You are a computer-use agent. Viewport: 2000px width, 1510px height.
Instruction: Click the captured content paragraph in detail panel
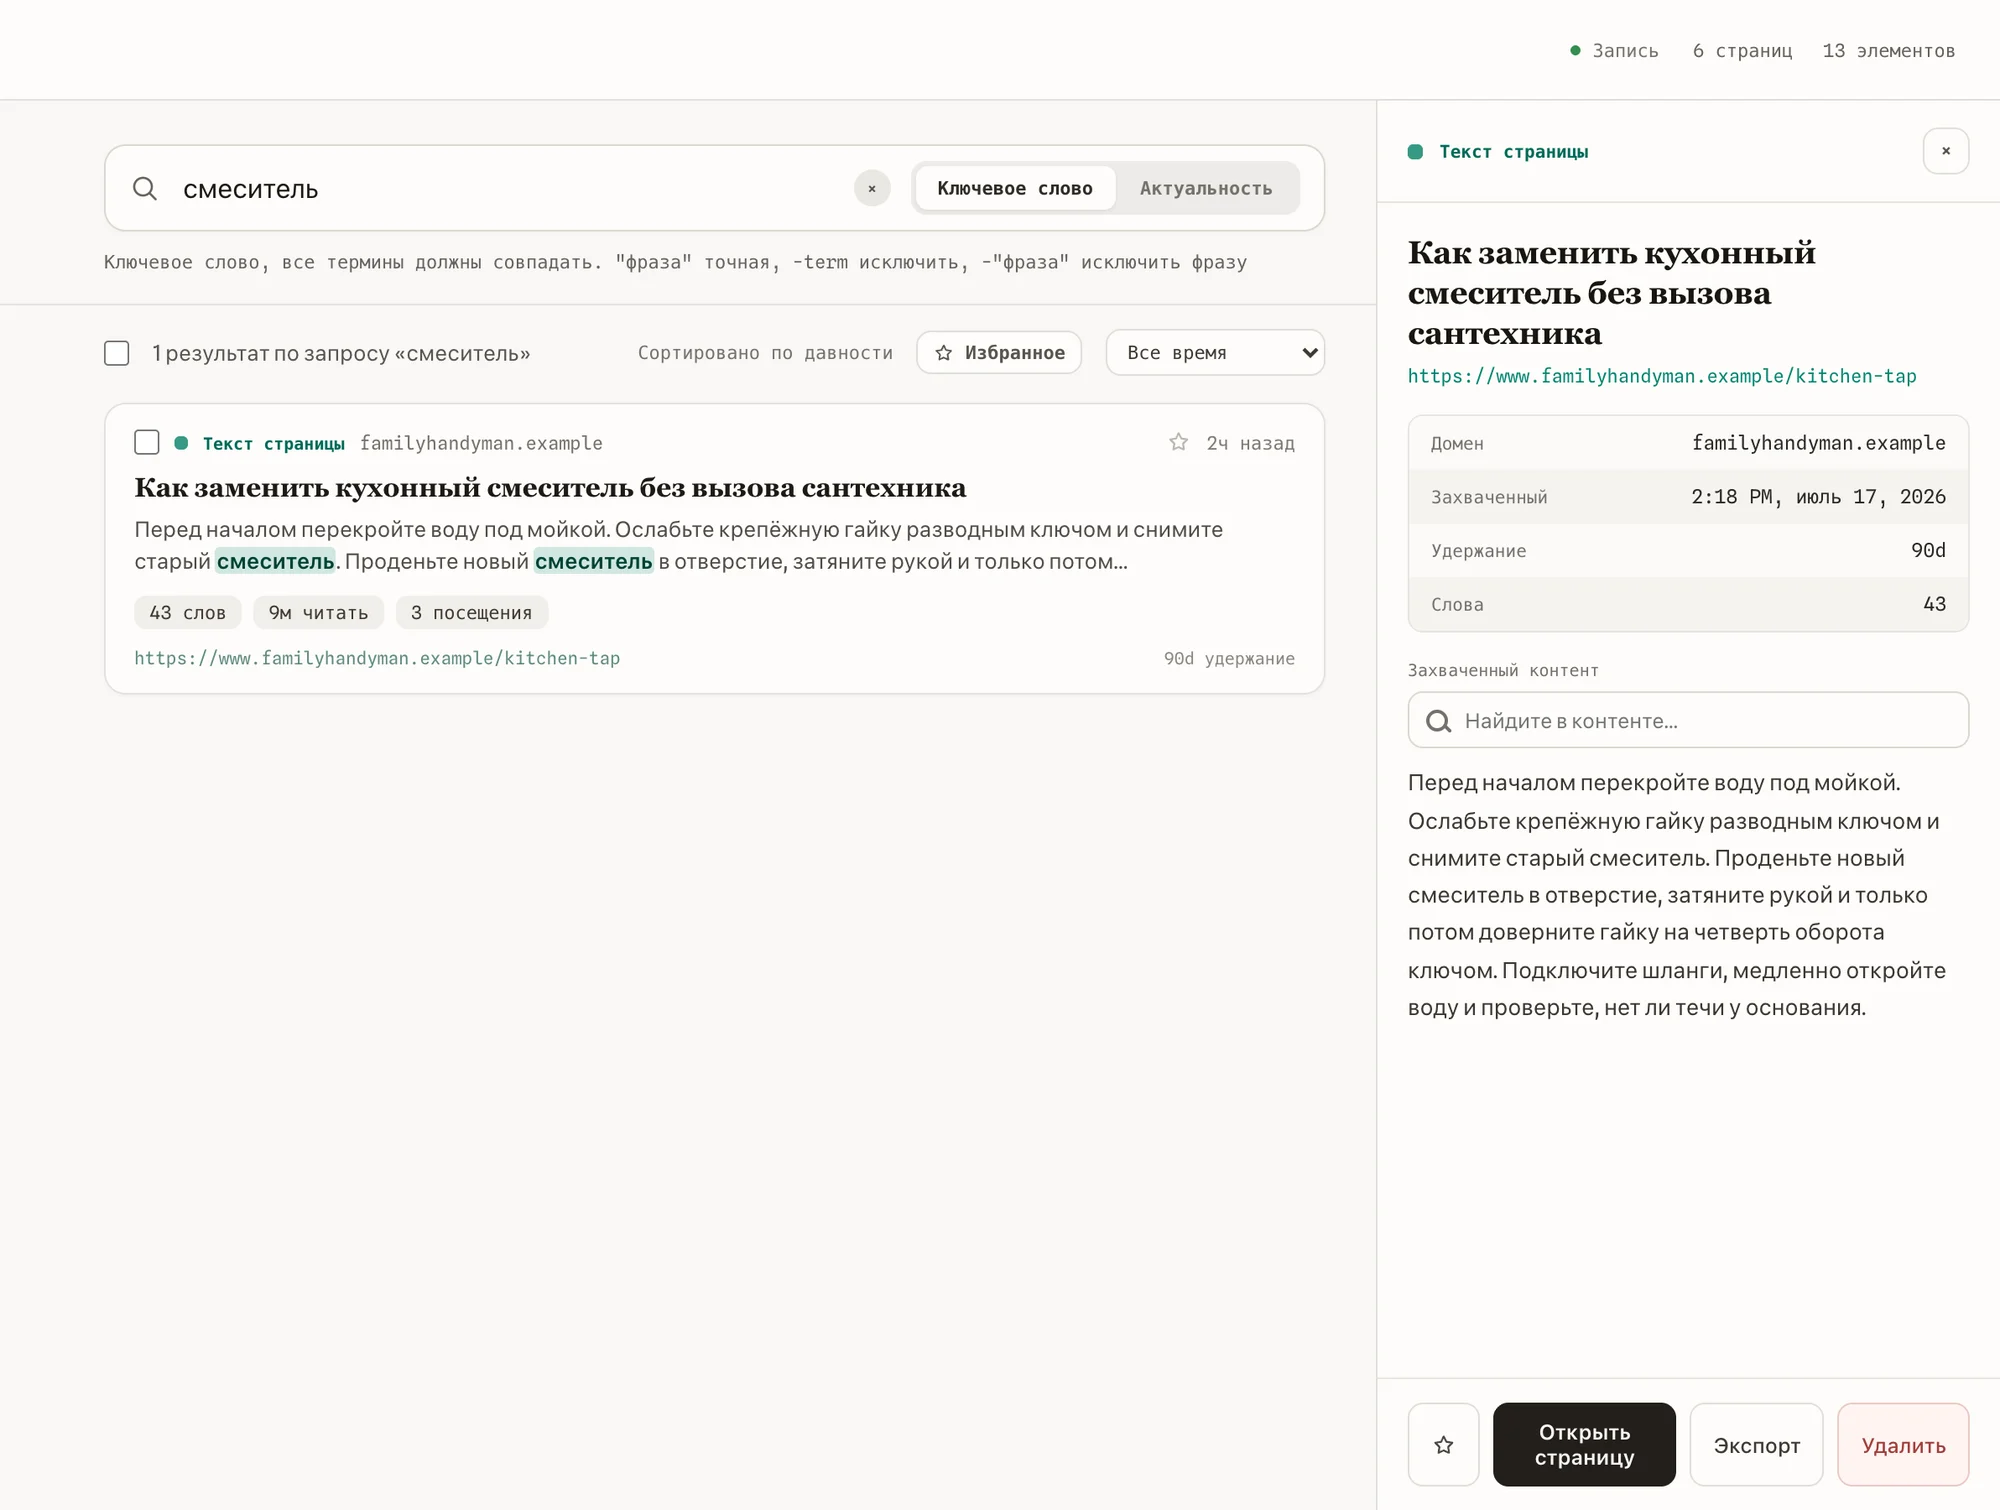(1677, 895)
